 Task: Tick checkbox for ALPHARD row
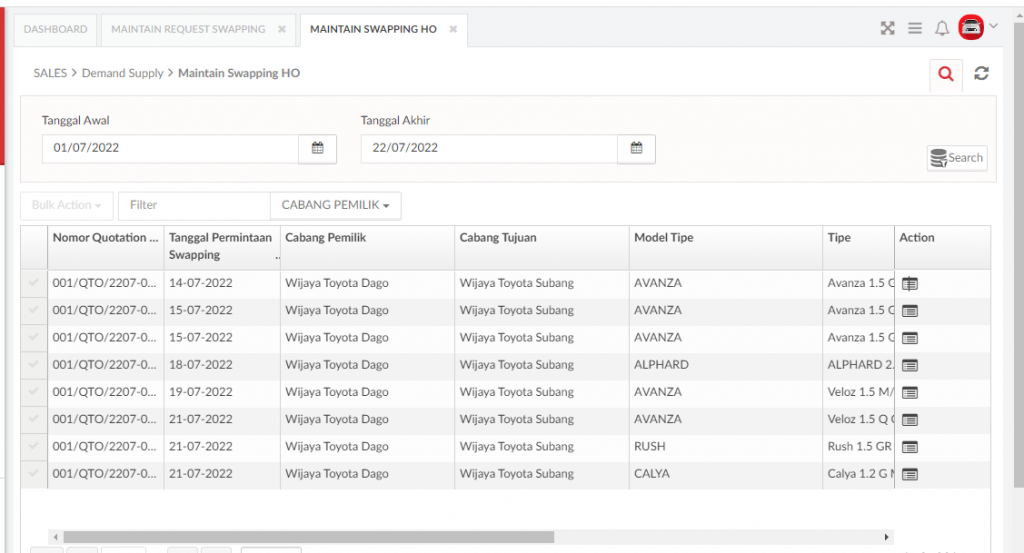[33, 364]
